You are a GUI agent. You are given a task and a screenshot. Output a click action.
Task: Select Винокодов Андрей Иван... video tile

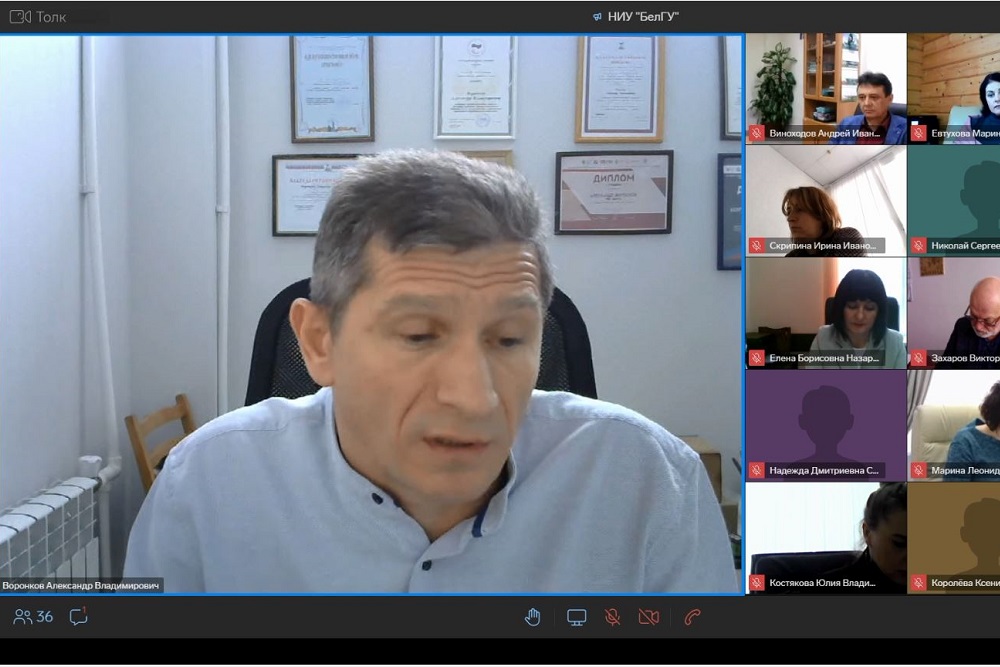coord(826,89)
